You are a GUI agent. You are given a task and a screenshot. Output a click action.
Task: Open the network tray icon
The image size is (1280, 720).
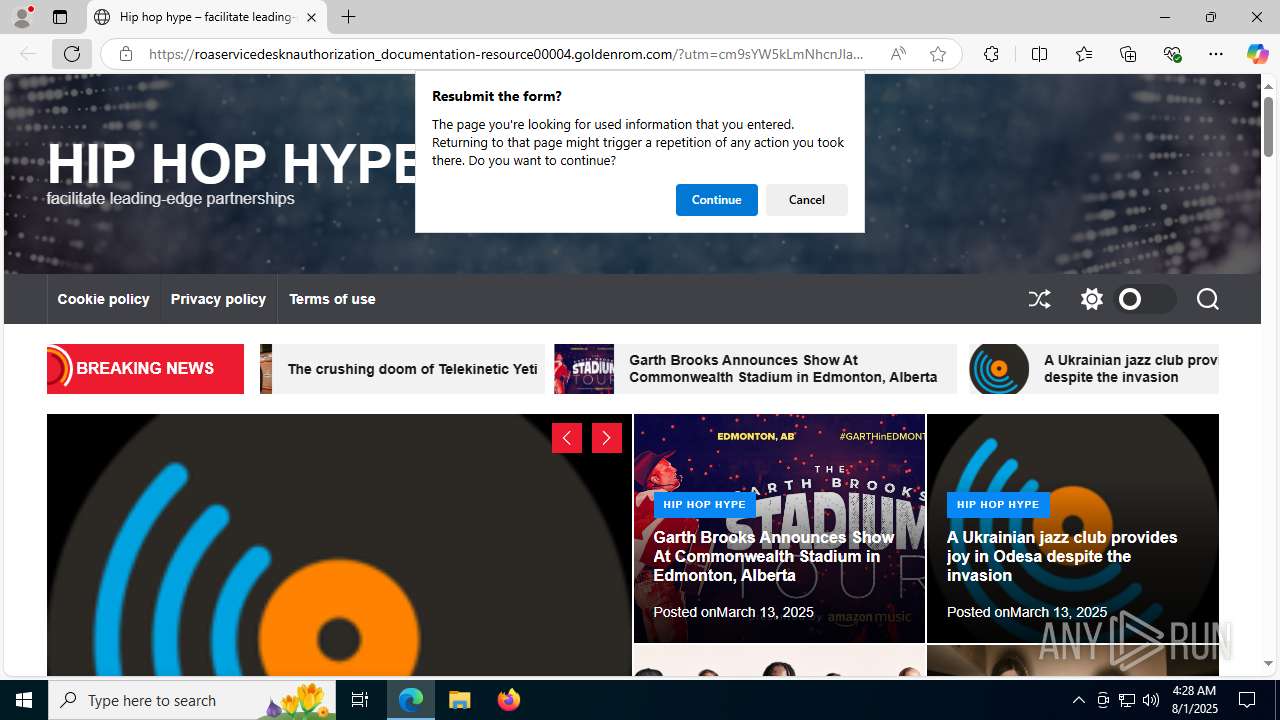click(1126, 700)
